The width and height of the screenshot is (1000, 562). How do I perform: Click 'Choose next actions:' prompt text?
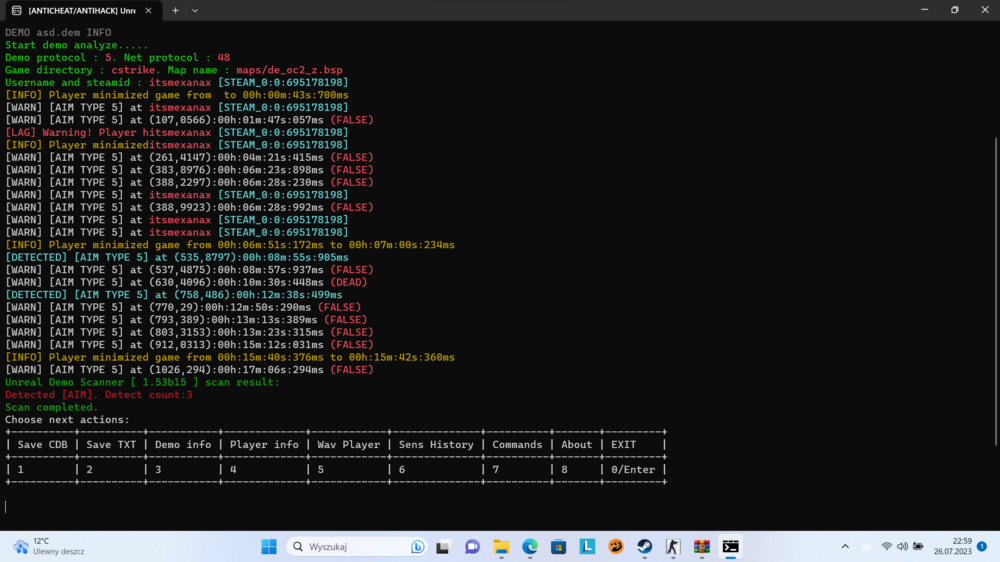67,420
